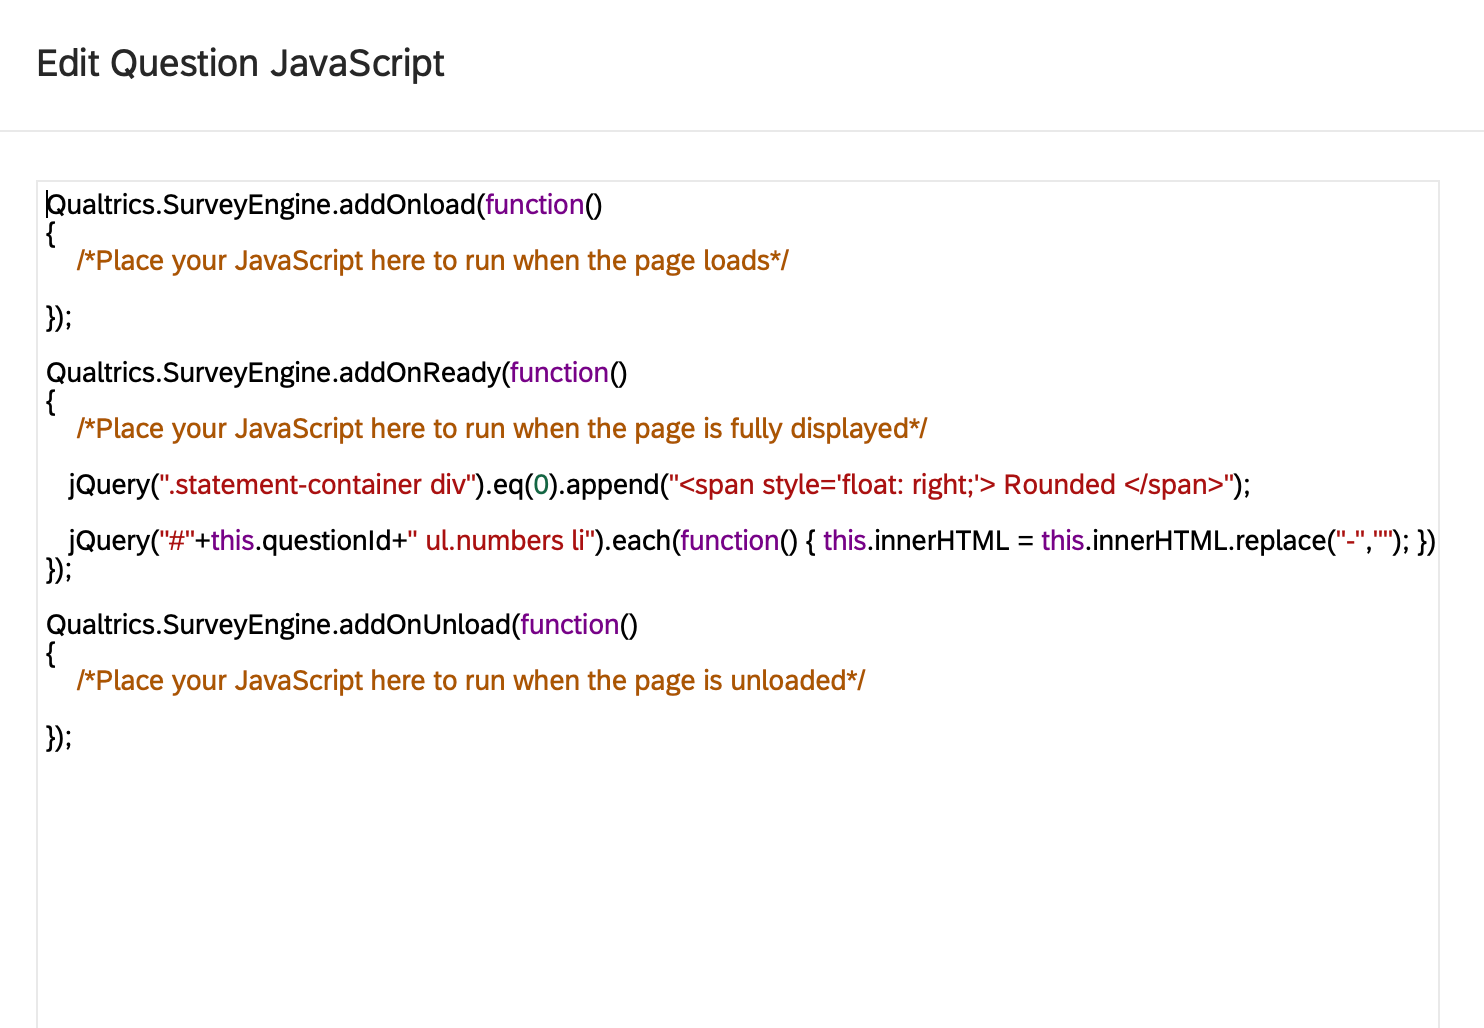Click comment ending 'when the page is unloaded'
This screenshot has height=1028, width=1484.
[471, 681]
